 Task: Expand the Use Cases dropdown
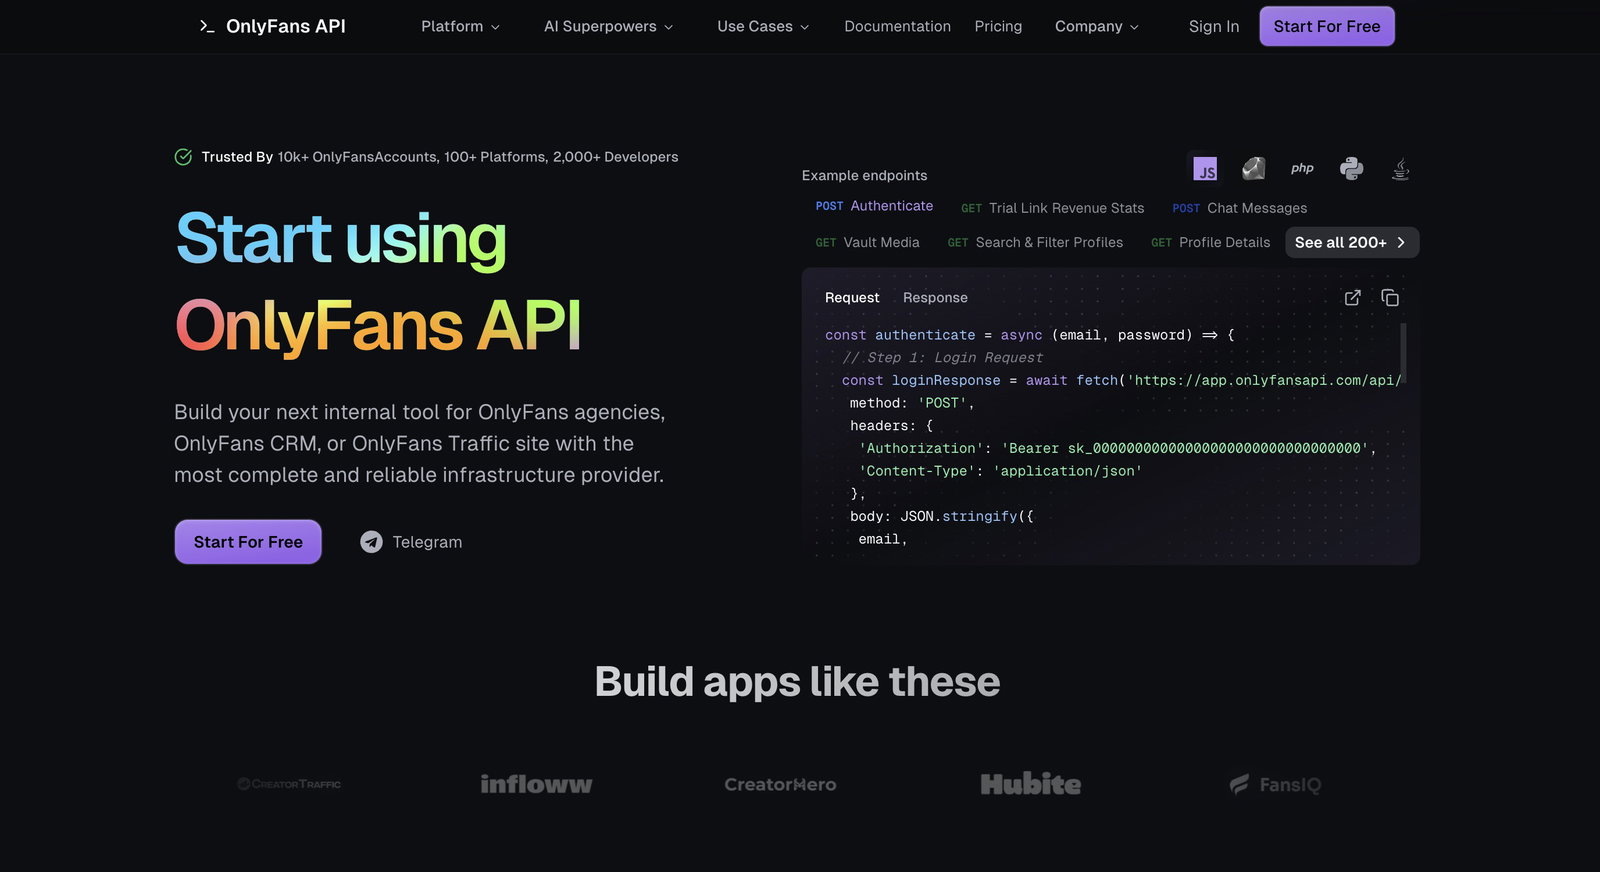(763, 26)
